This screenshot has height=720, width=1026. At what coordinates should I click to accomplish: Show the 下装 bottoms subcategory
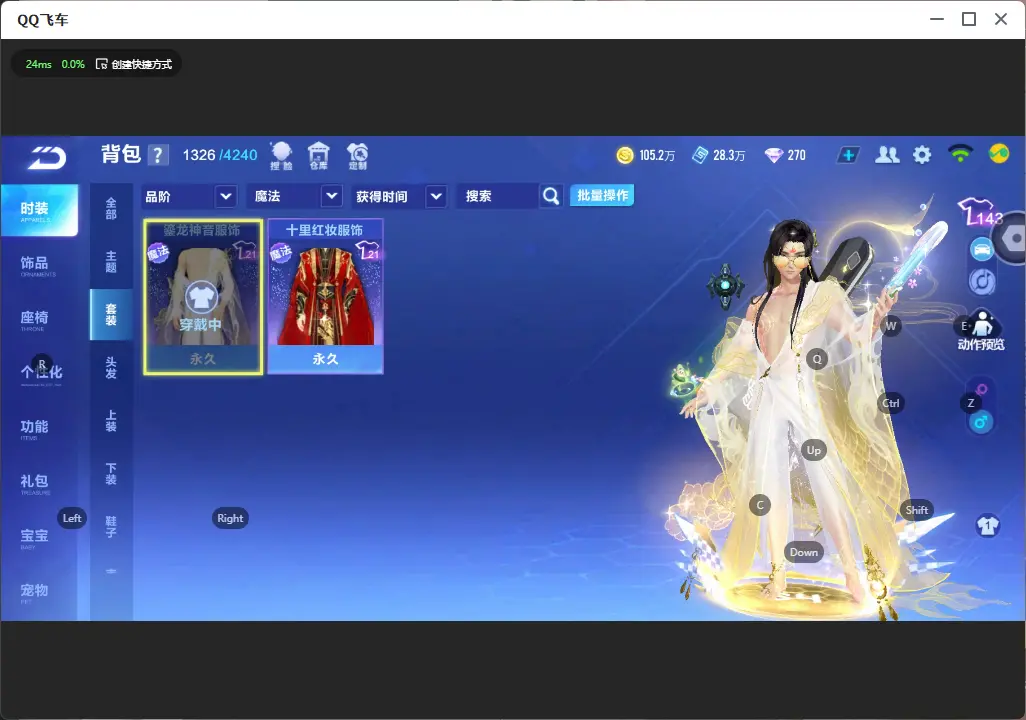[x=111, y=474]
